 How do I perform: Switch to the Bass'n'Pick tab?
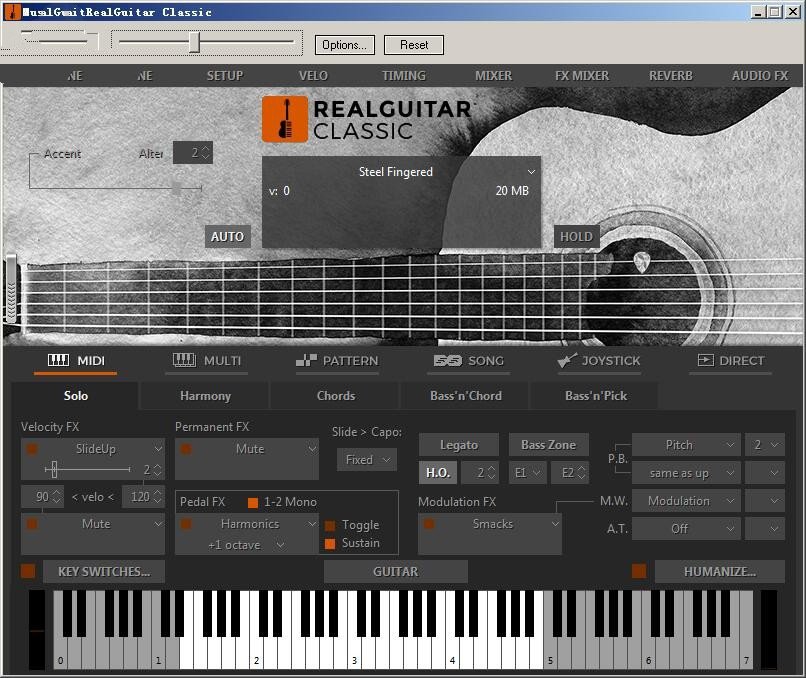(x=596, y=395)
